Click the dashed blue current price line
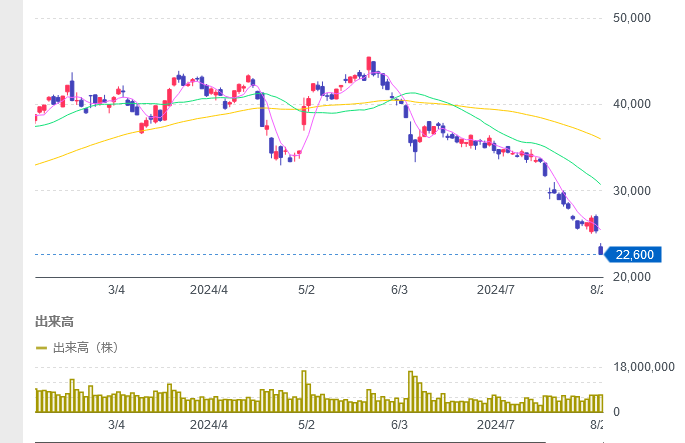The height and width of the screenshot is (443, 685). coord(300,254)
